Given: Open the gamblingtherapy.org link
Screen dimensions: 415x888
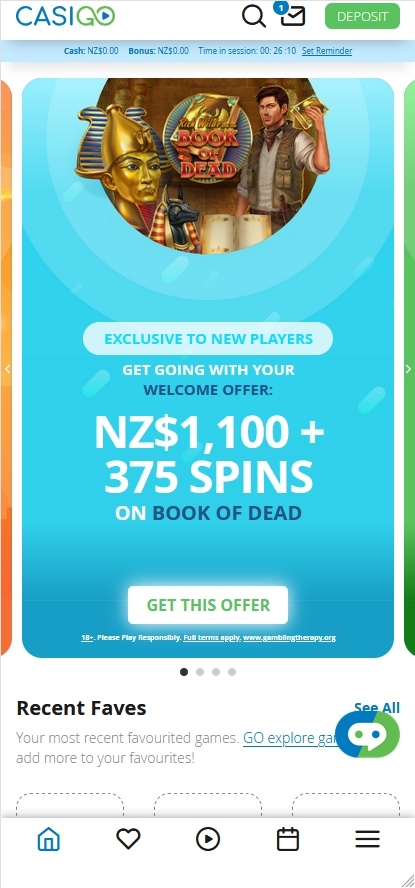Looking at the screenshot, I should pyautogui.click(x=289, y=638).
